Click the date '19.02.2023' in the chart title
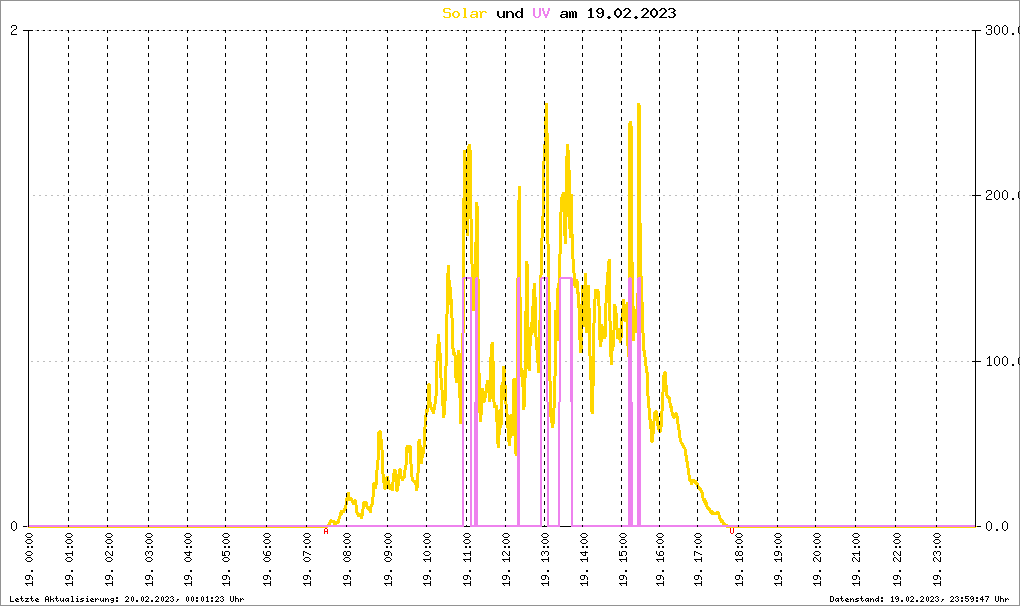1020x606 pixels. tap(631, 13)
